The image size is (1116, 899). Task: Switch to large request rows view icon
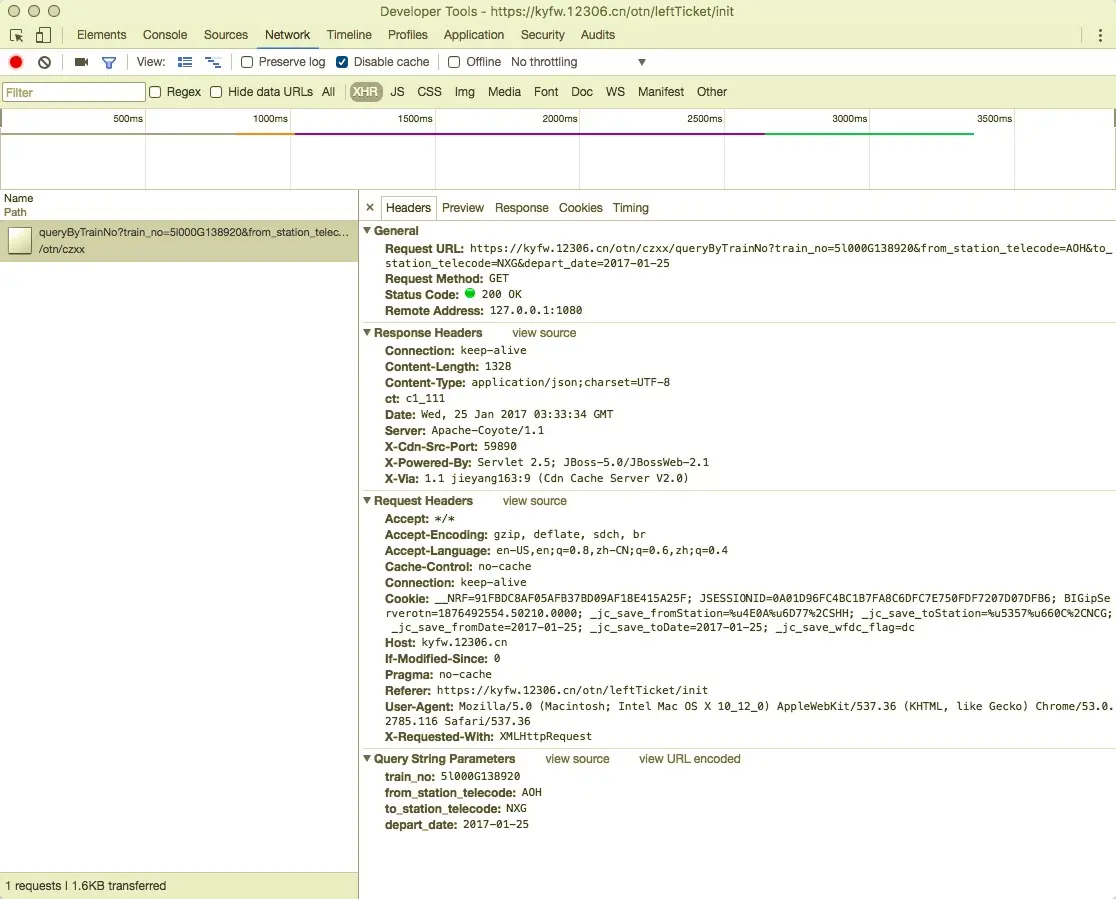click(x=185, y=62)
